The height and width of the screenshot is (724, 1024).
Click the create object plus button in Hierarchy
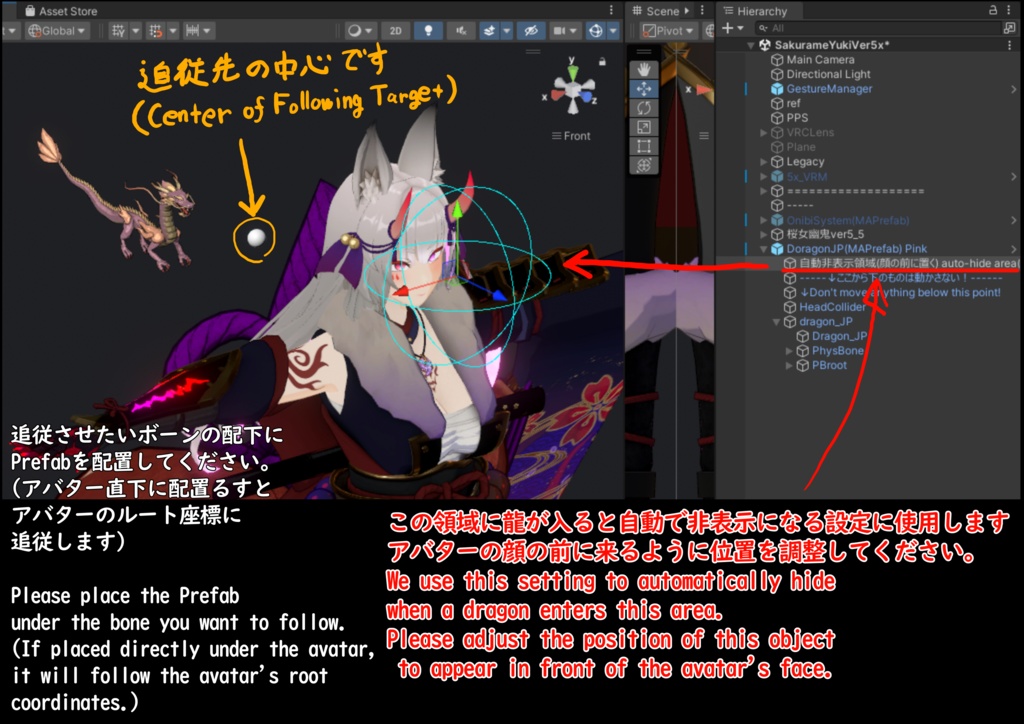click(x=726, y=28)
